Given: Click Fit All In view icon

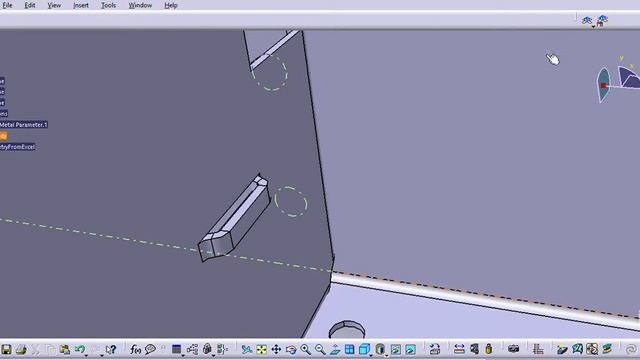Looking at the screenshot, I should pyautogui.click(x=261, y=349).
